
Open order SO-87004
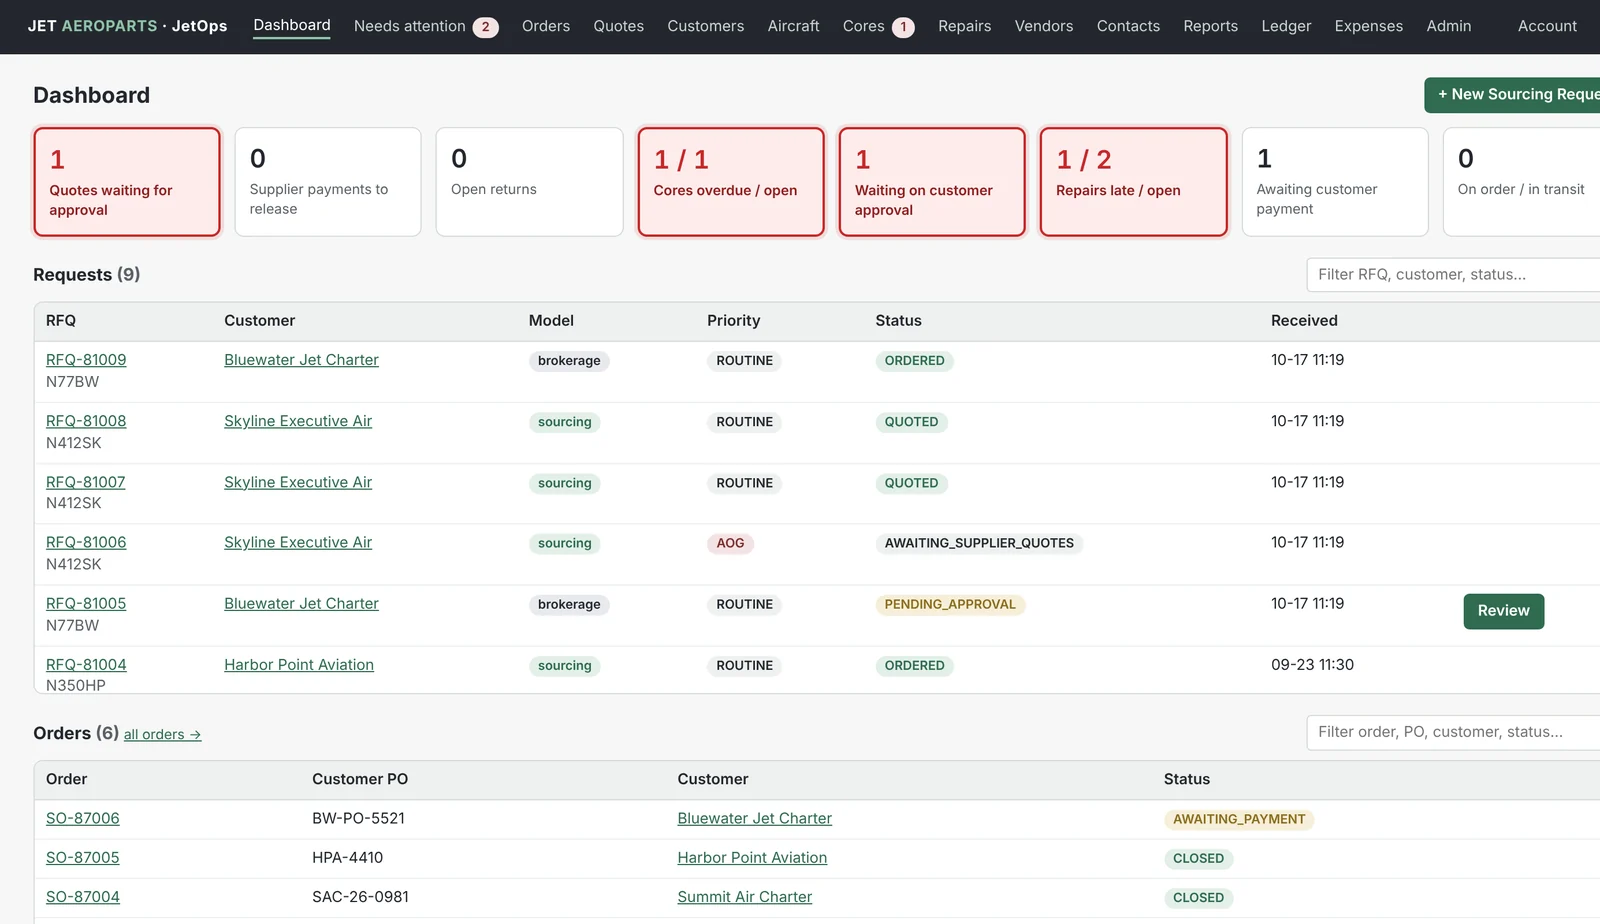coord(83,897)
